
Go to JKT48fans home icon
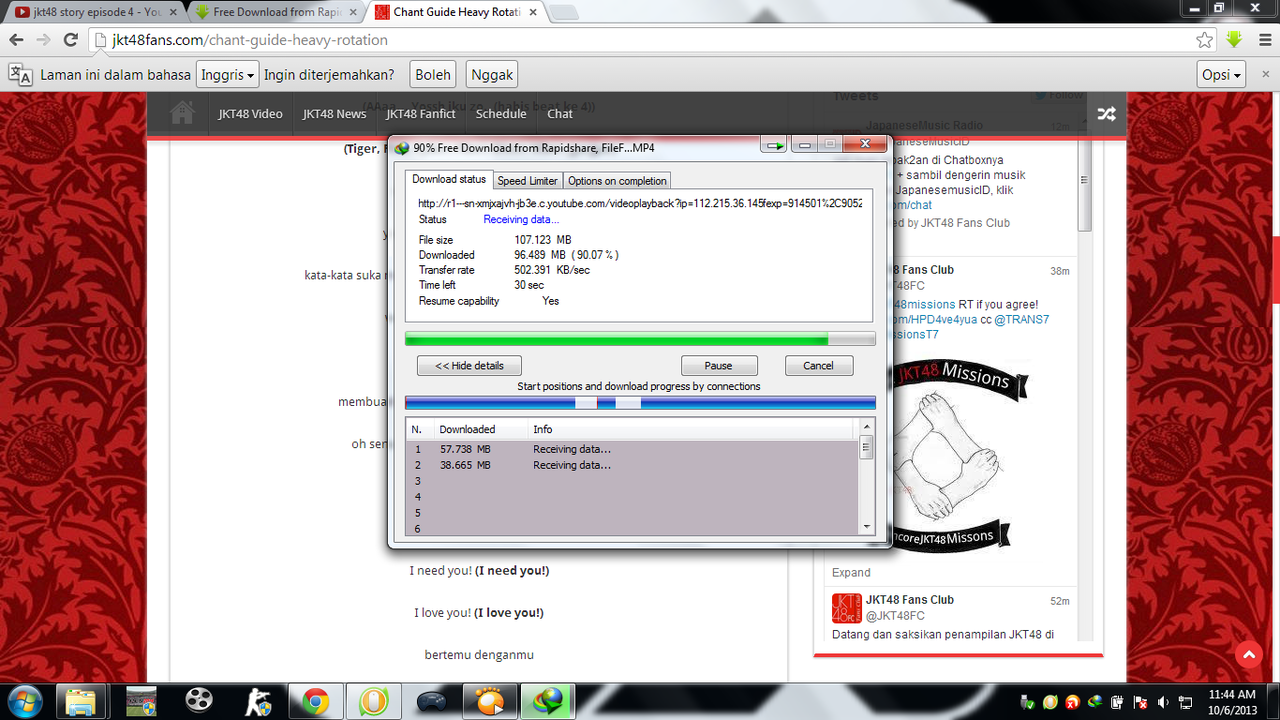182,113
